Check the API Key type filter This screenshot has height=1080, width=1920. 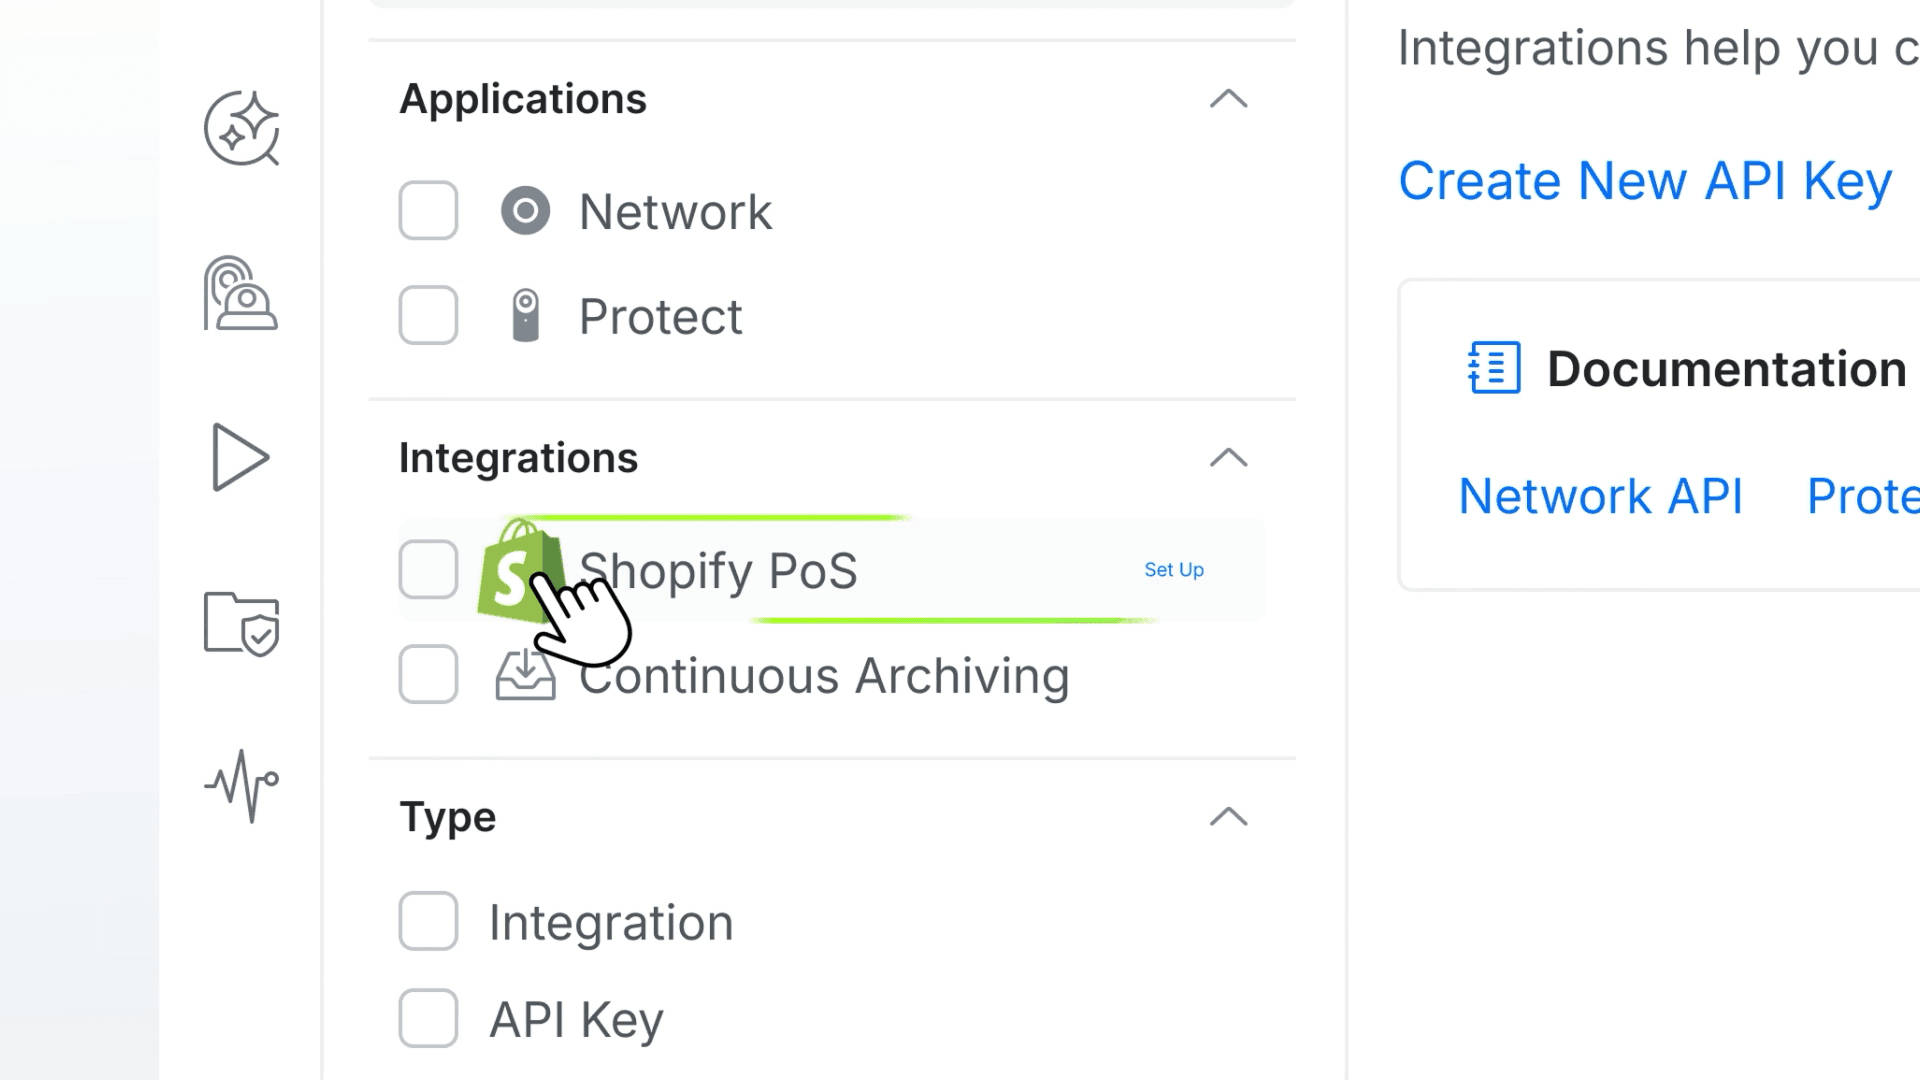(428, 1019)
